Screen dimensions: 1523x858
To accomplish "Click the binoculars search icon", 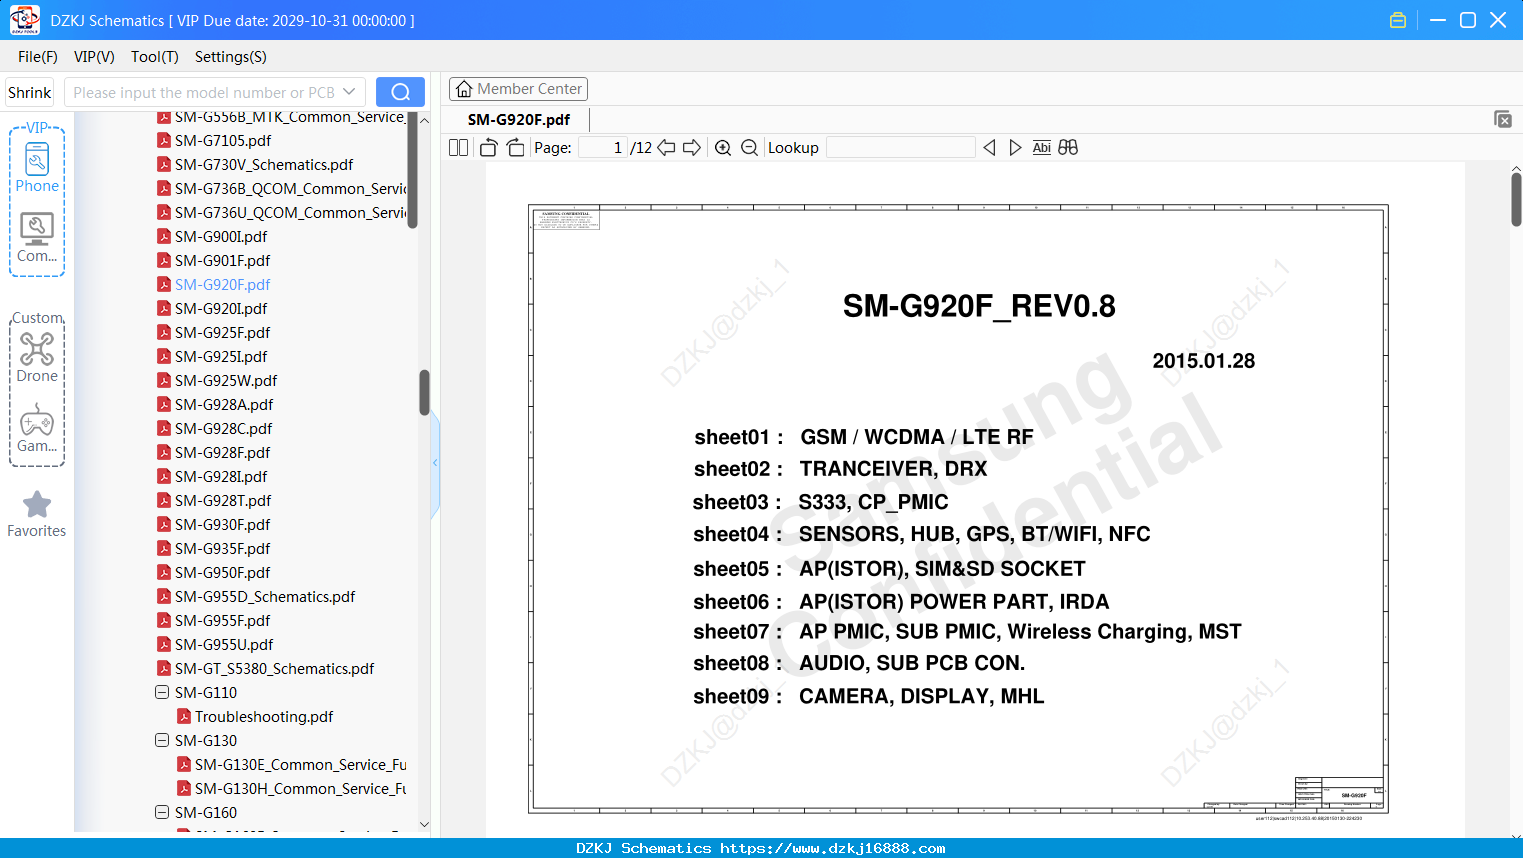I will click(1068, 148).
